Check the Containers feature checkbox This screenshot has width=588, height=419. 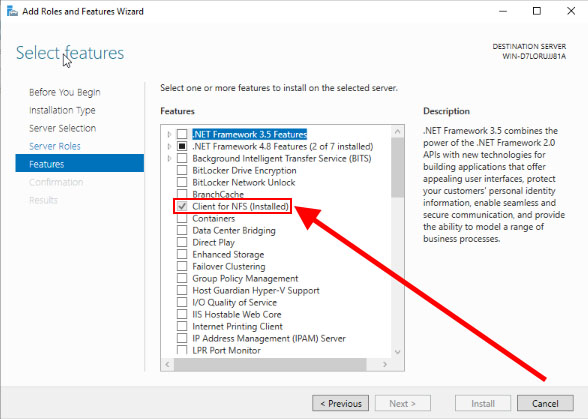182,218
